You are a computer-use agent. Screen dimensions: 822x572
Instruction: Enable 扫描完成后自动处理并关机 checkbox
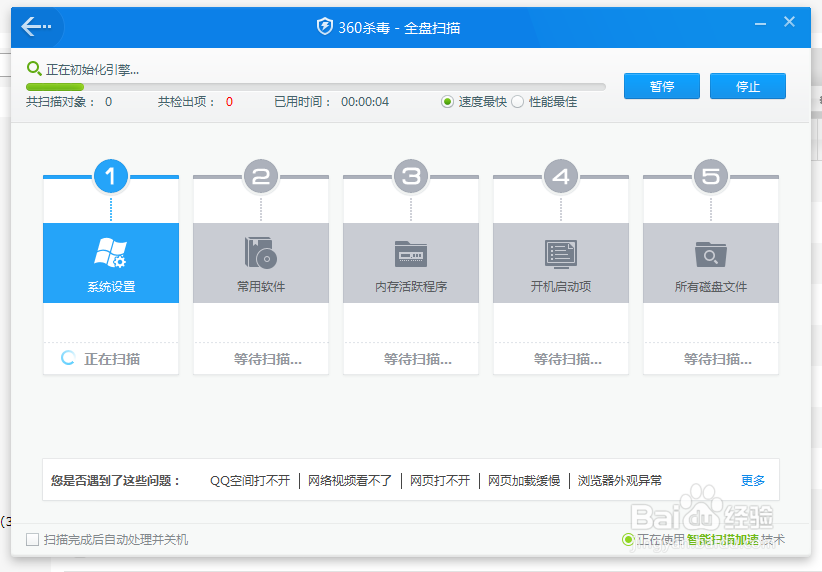pyautogui.click(x=33, y=539)
